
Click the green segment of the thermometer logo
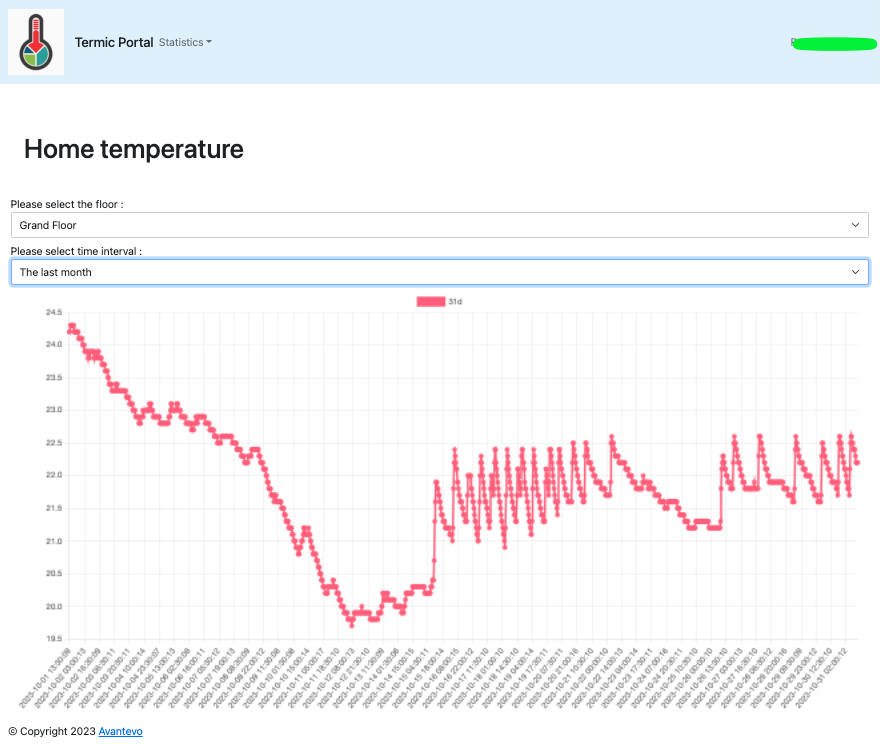pos(30,59)
